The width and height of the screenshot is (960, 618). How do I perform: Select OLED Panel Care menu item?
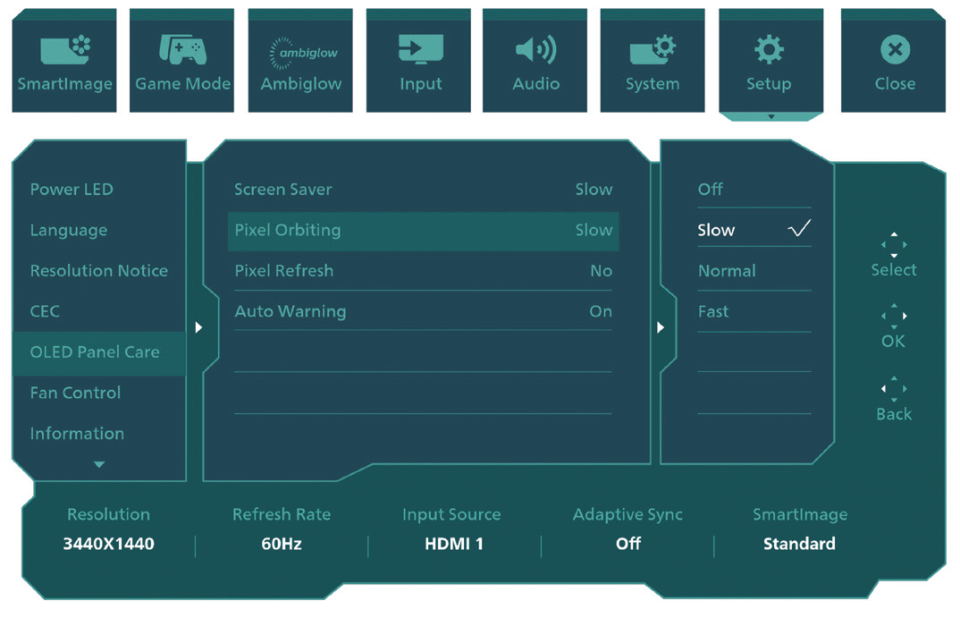click(x=95, y=352)
